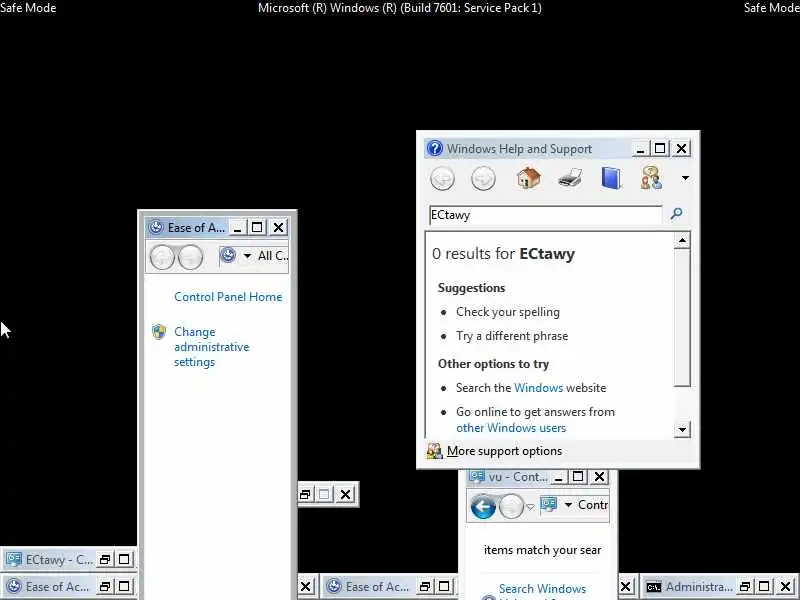
Task: Maximize the vu - Cont... window
Action: tap(578, 477)
